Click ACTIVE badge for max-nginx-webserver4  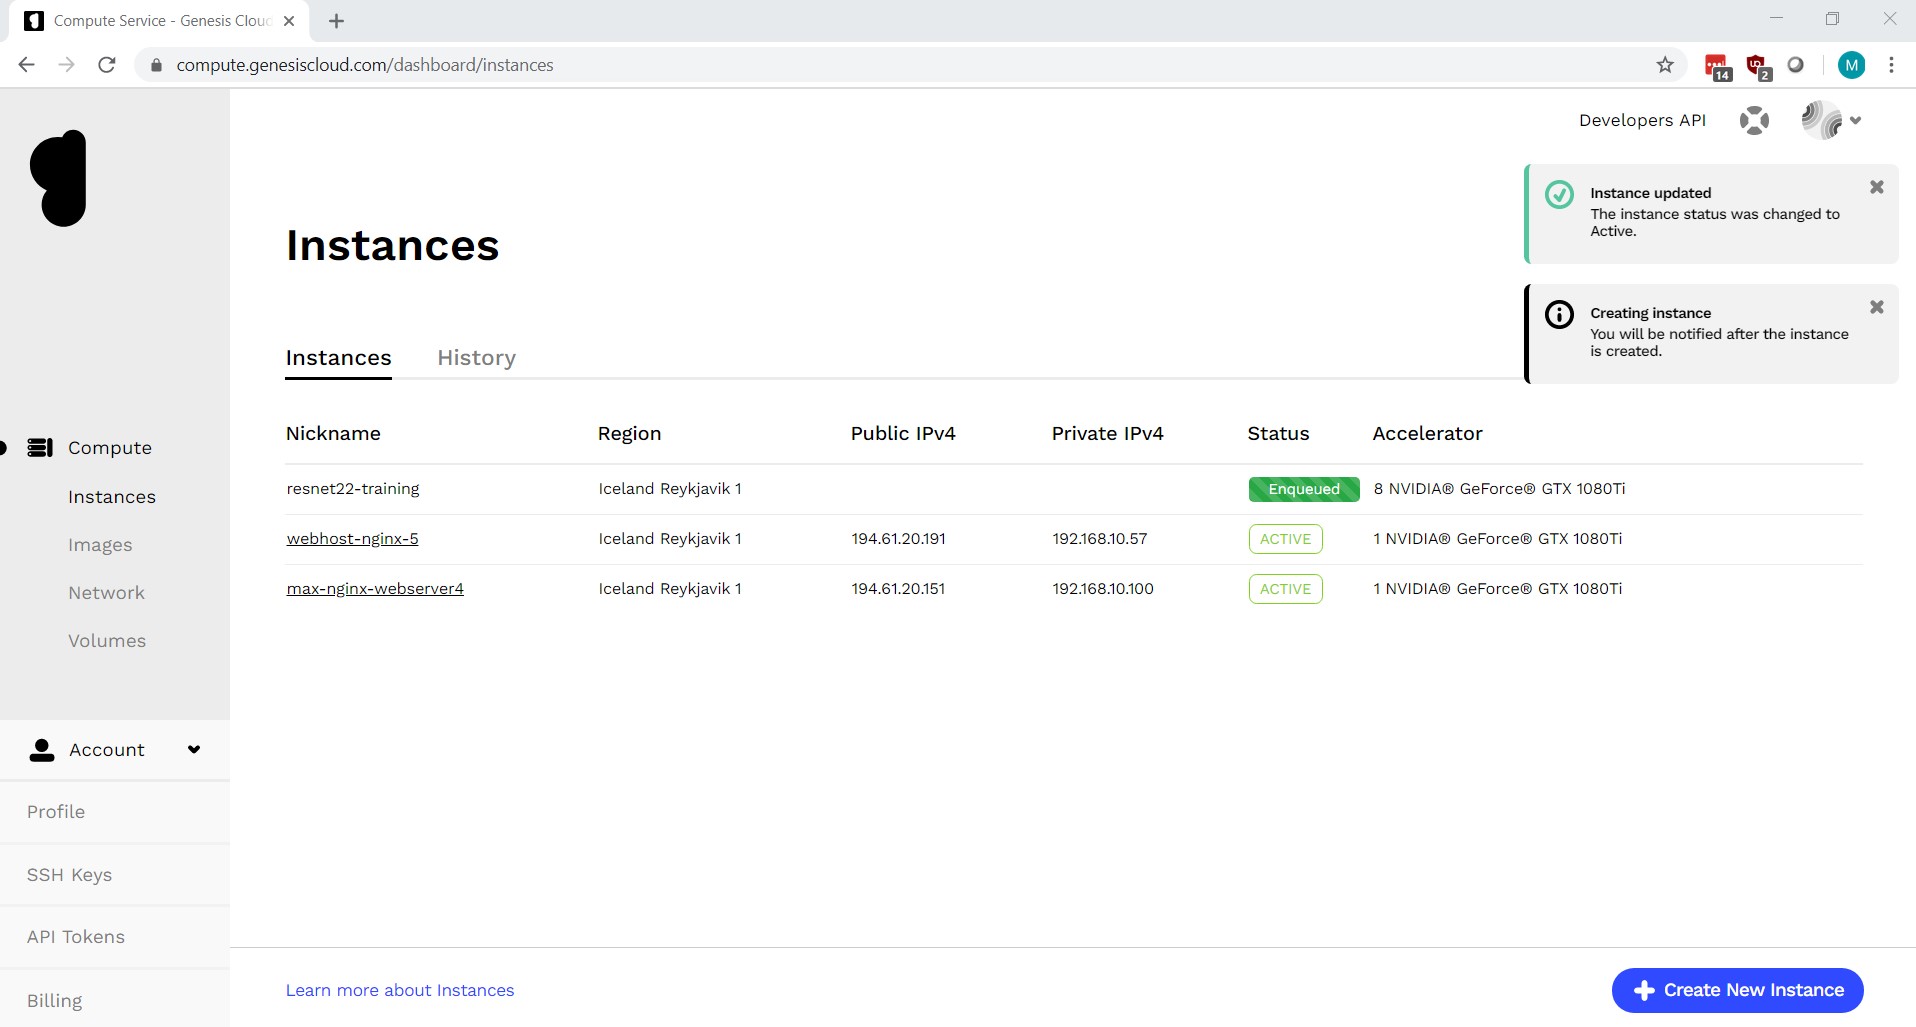(1285, 589)
